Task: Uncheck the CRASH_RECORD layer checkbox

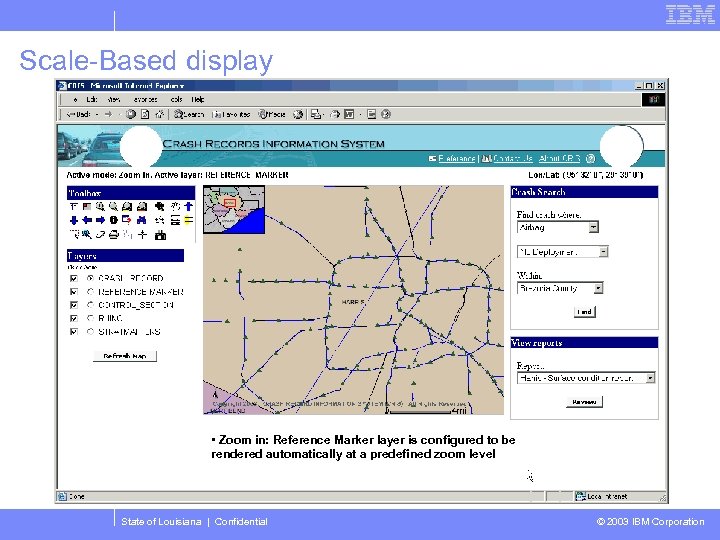Action: pos(73,278)
